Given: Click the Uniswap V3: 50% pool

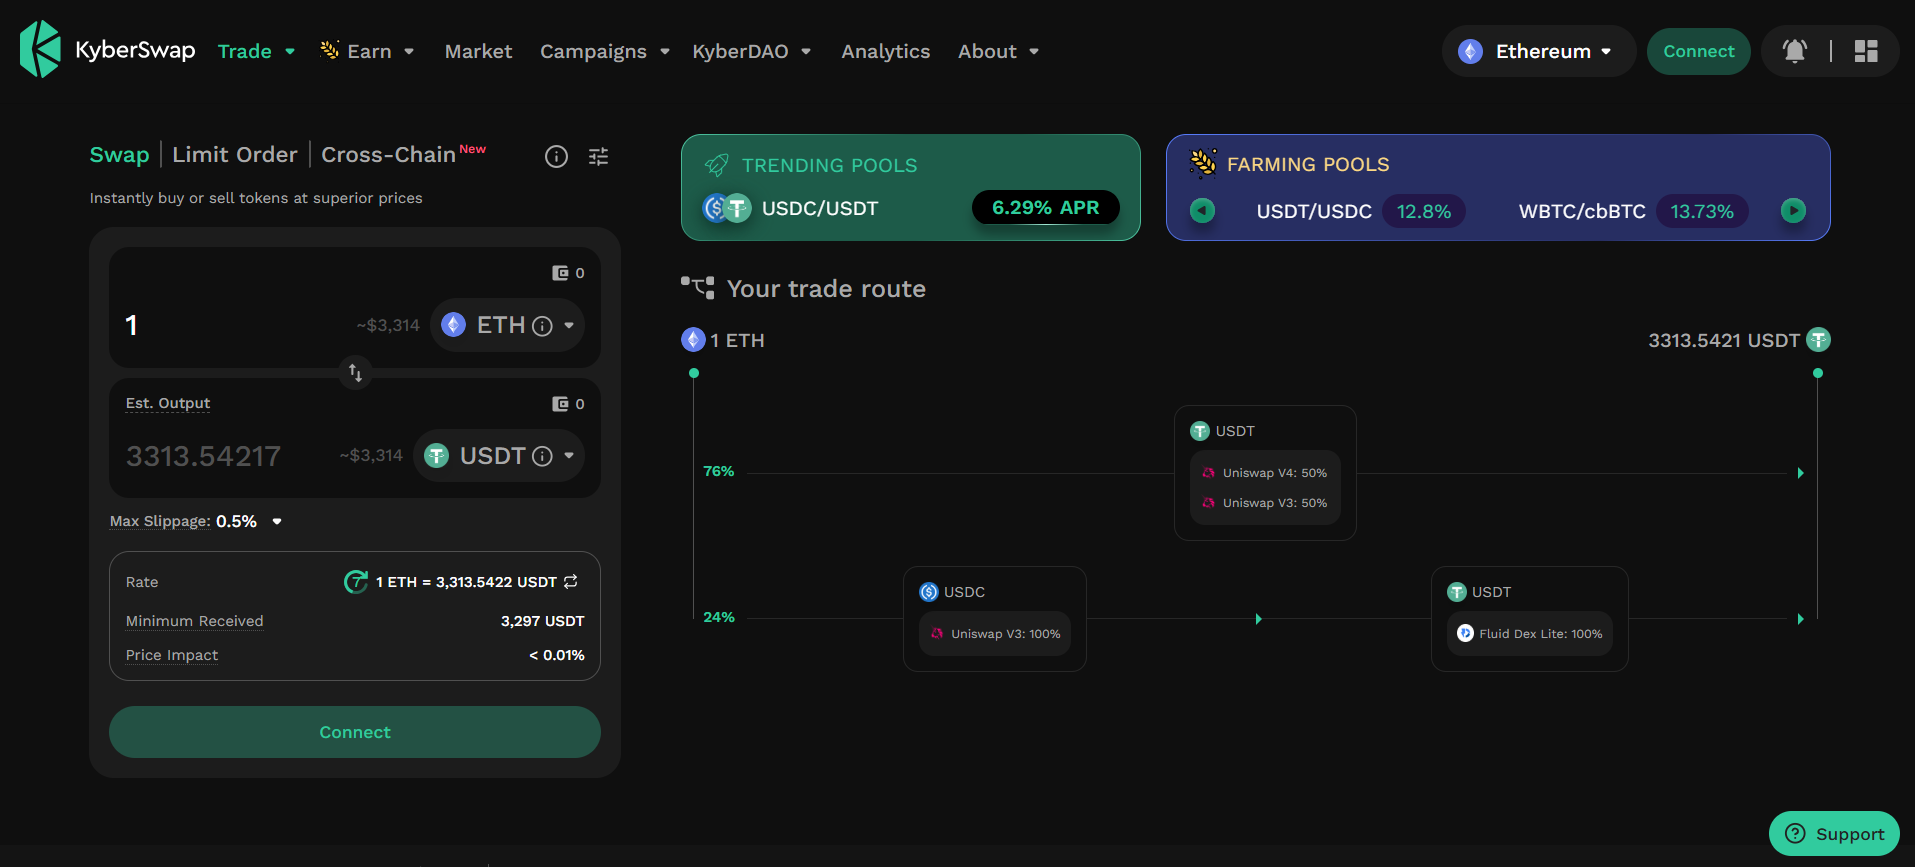Looking at the screenshot, I should [x=1265, y=503].
